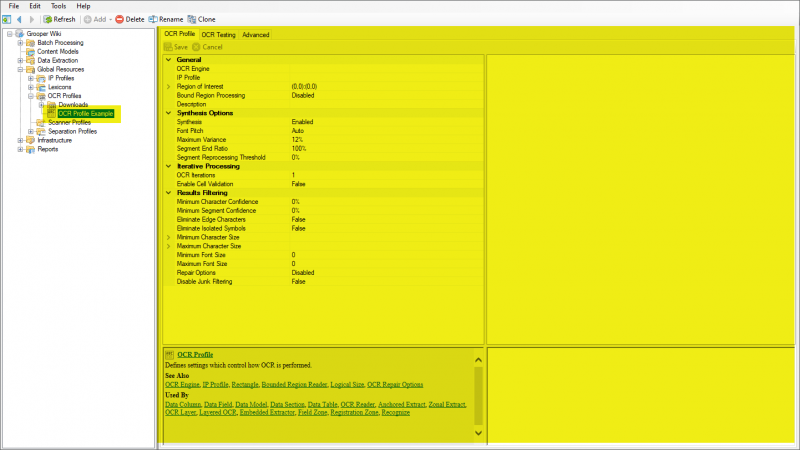Open the Add button dropdown arrow
The height and width of the screenshot is (450, 800).
click(110, 19)
